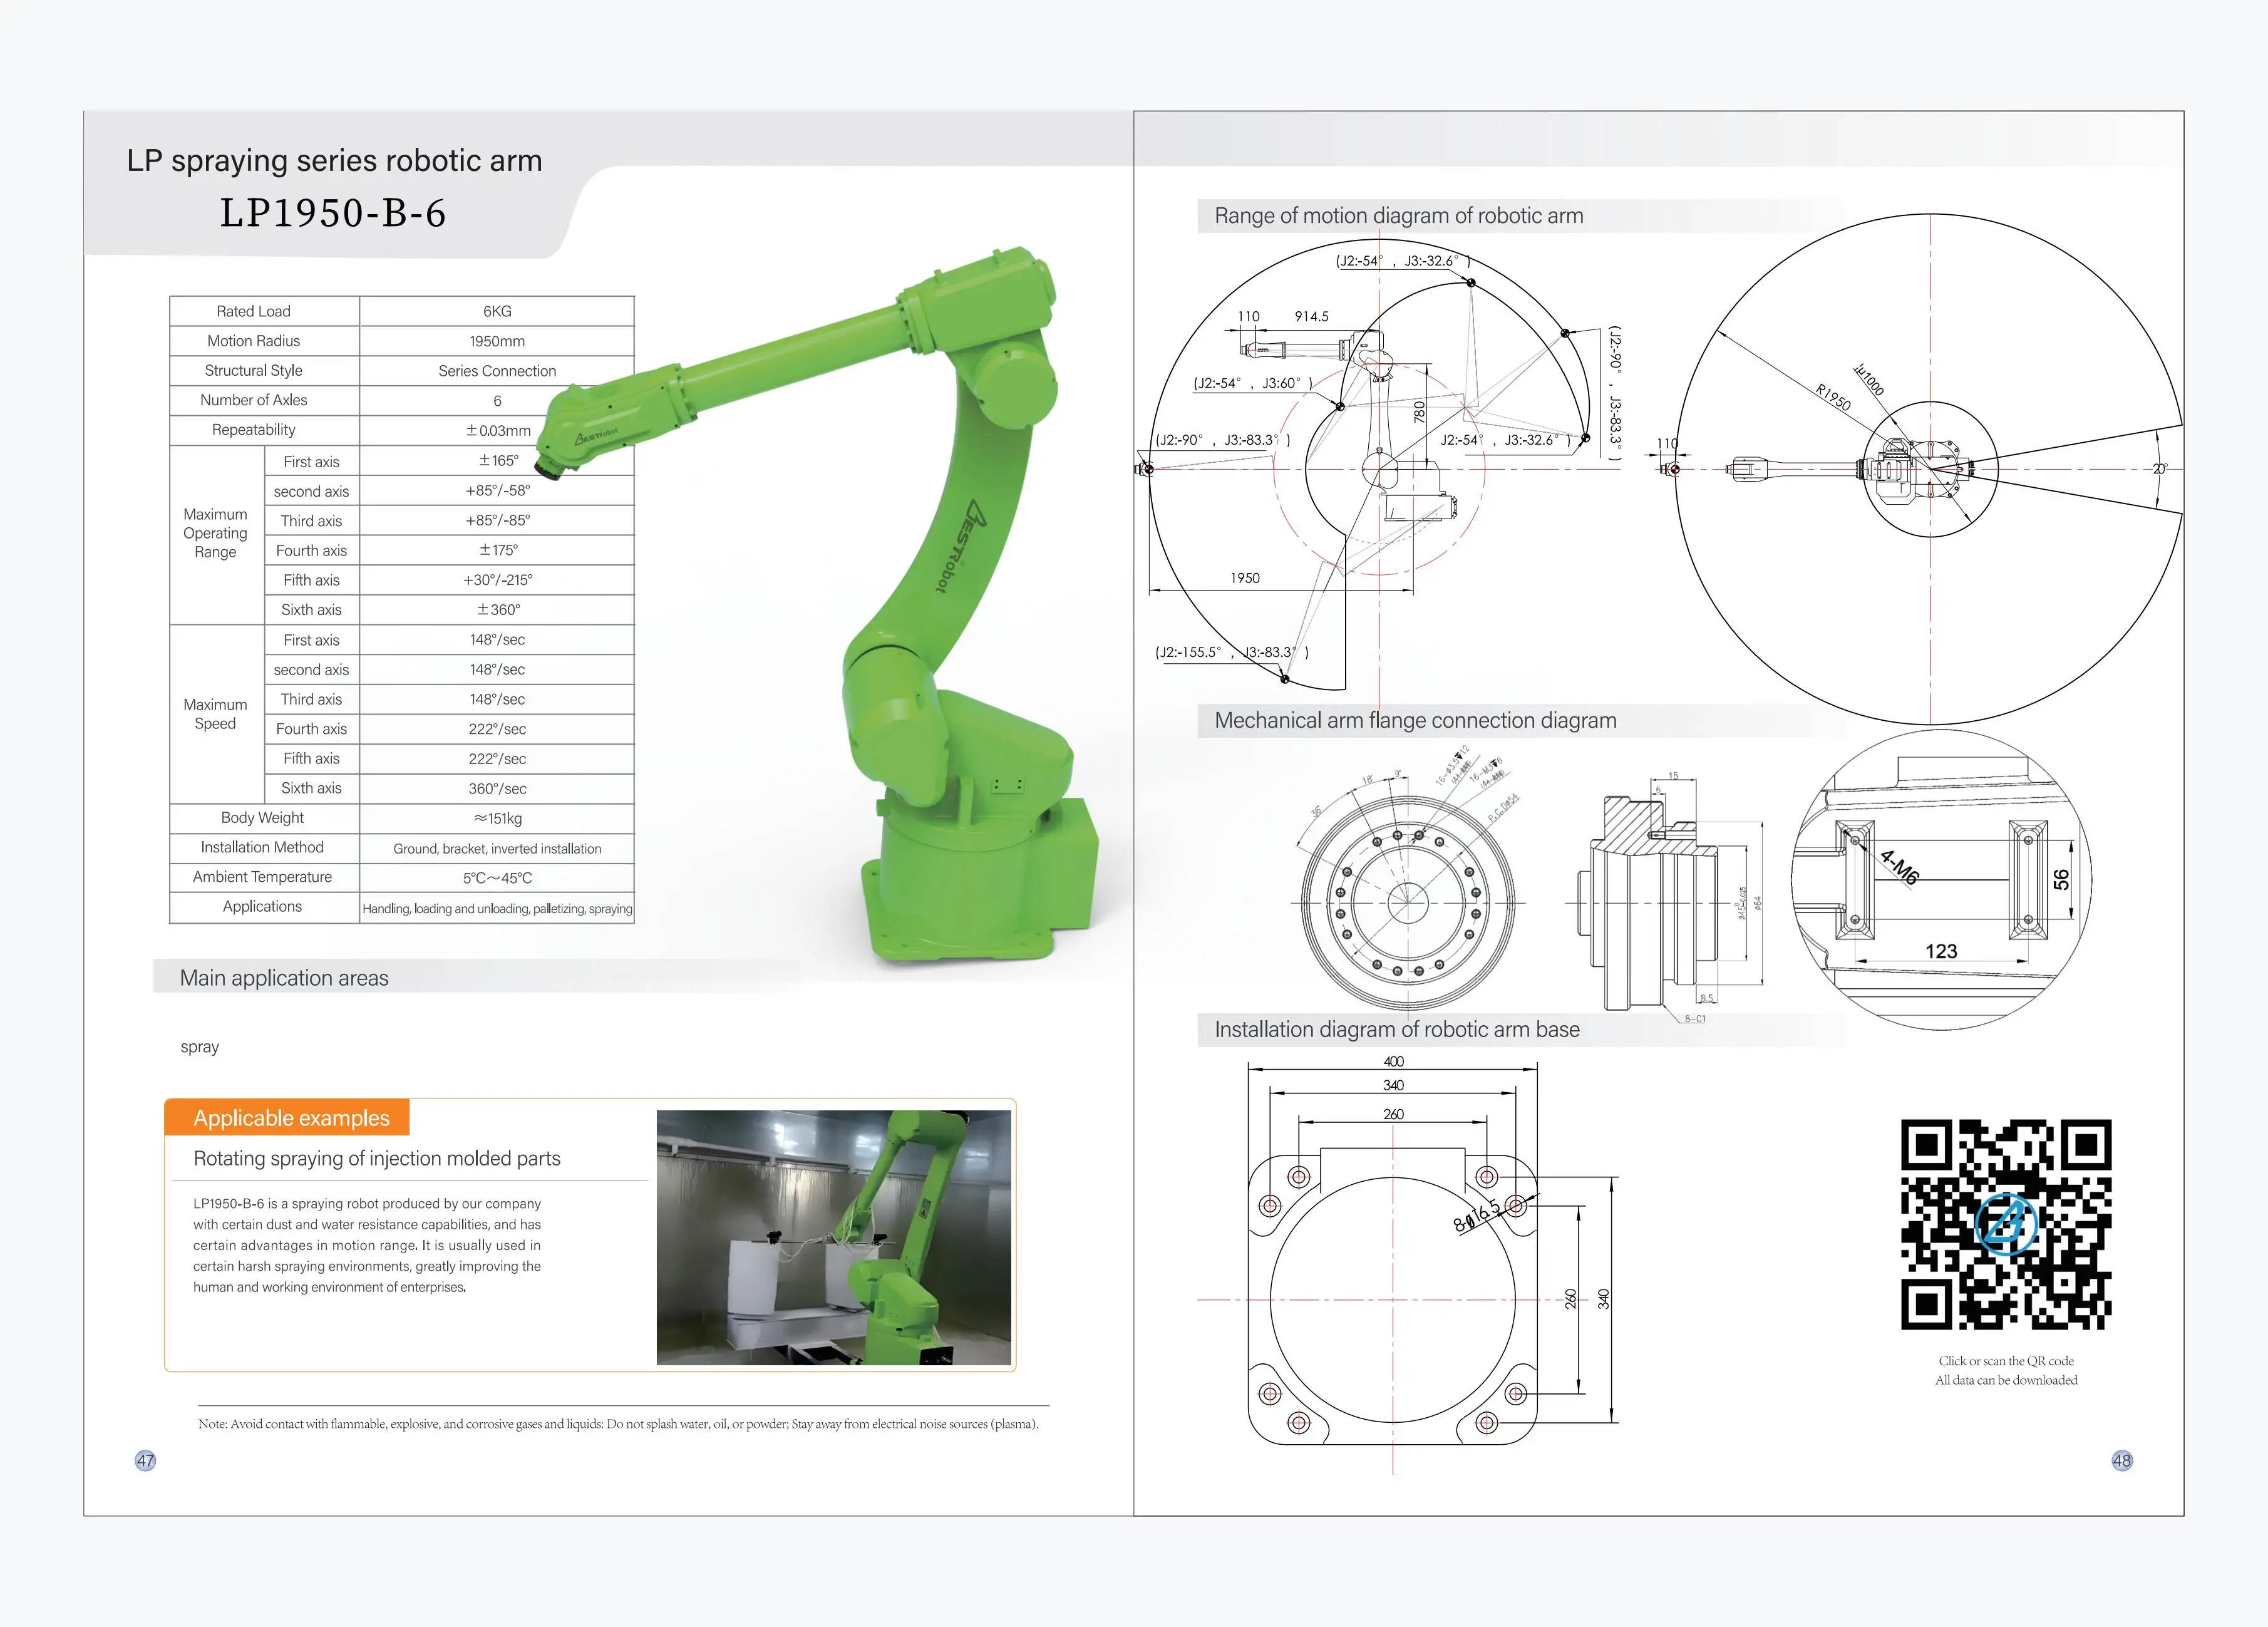Click 'Click or scan the QR code' text
The height and width of the screenshot is (1627, 2268).
pyautogui.click(x=2006, y=1361)
